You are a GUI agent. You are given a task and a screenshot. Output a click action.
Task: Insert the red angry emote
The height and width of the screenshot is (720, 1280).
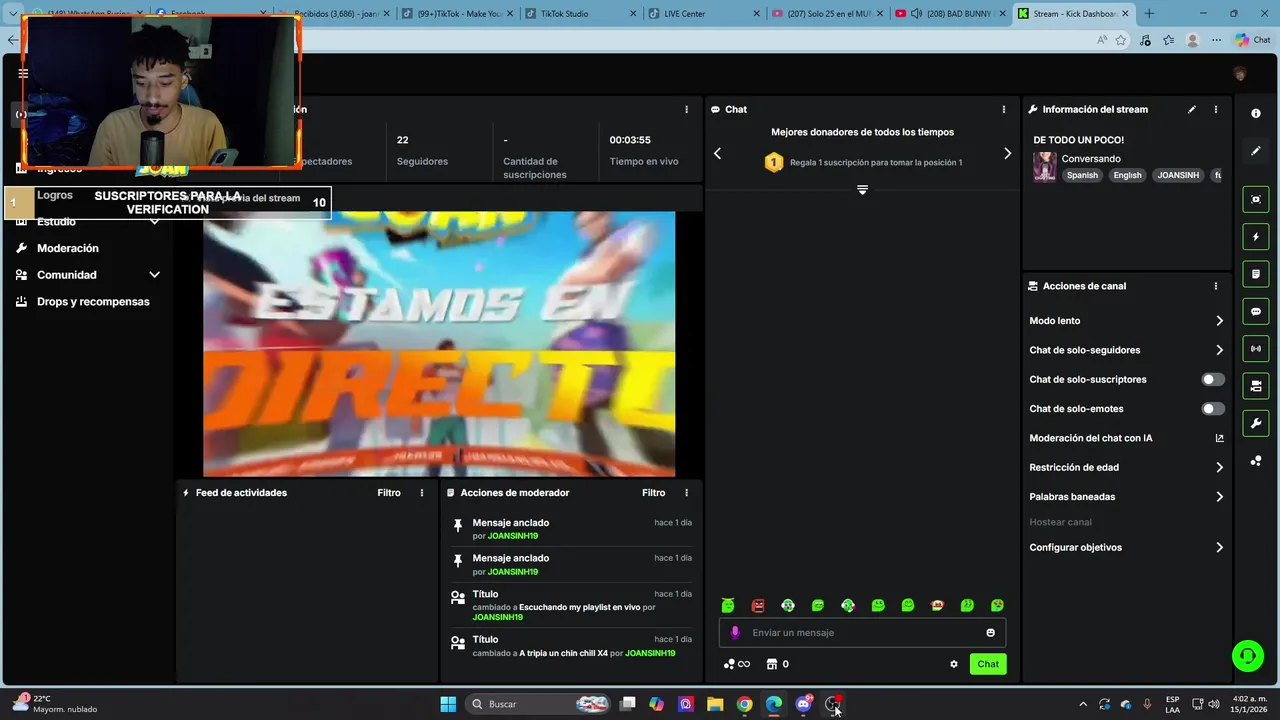(x=758, y=605)
